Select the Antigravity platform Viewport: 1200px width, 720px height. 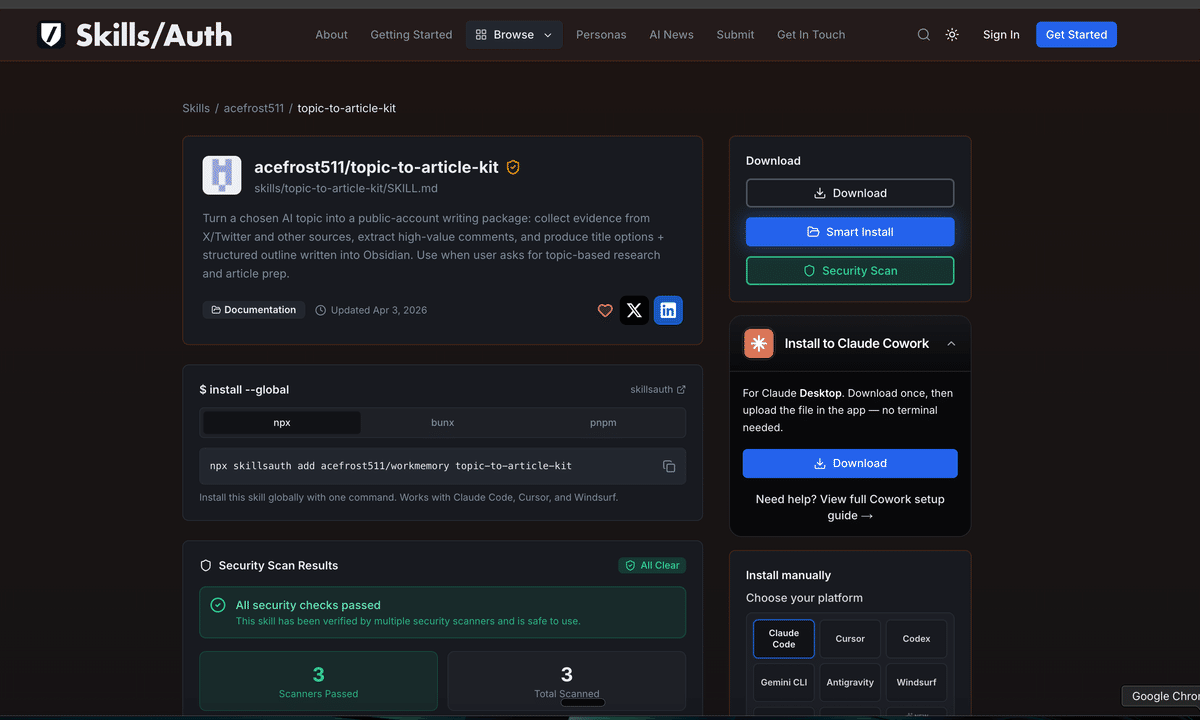point(850,682)
